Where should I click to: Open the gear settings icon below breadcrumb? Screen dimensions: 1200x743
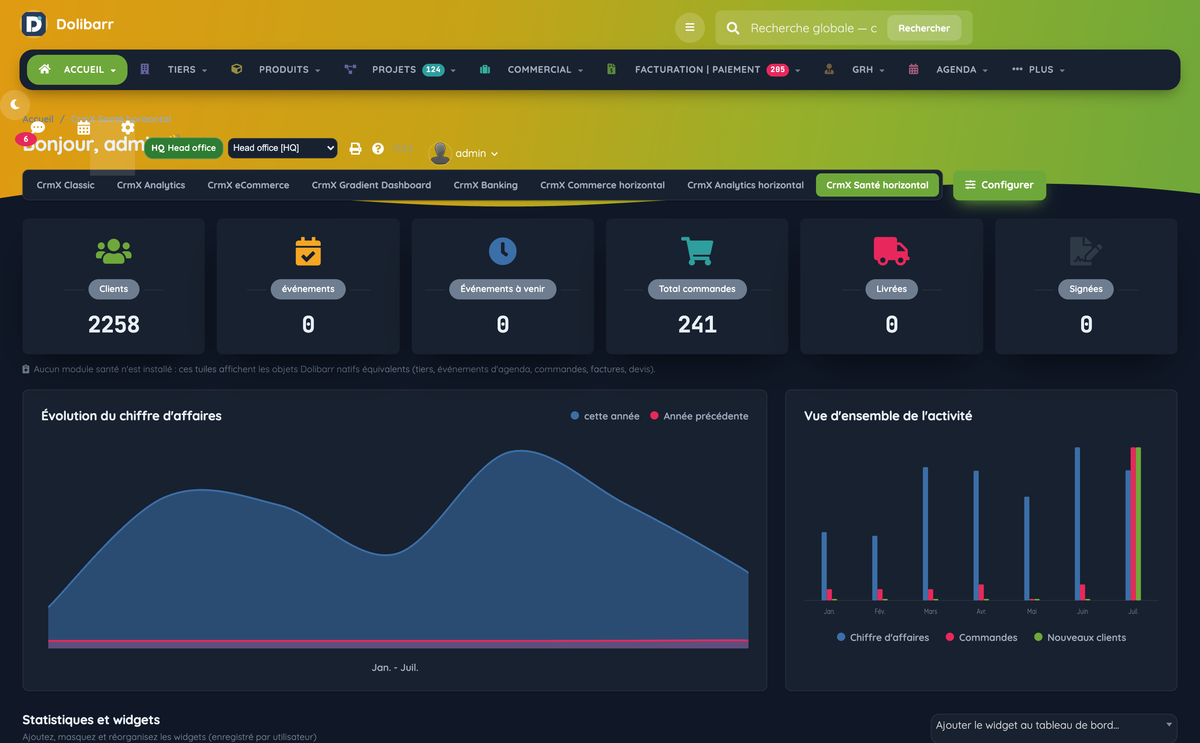click(x=128, y=128)
